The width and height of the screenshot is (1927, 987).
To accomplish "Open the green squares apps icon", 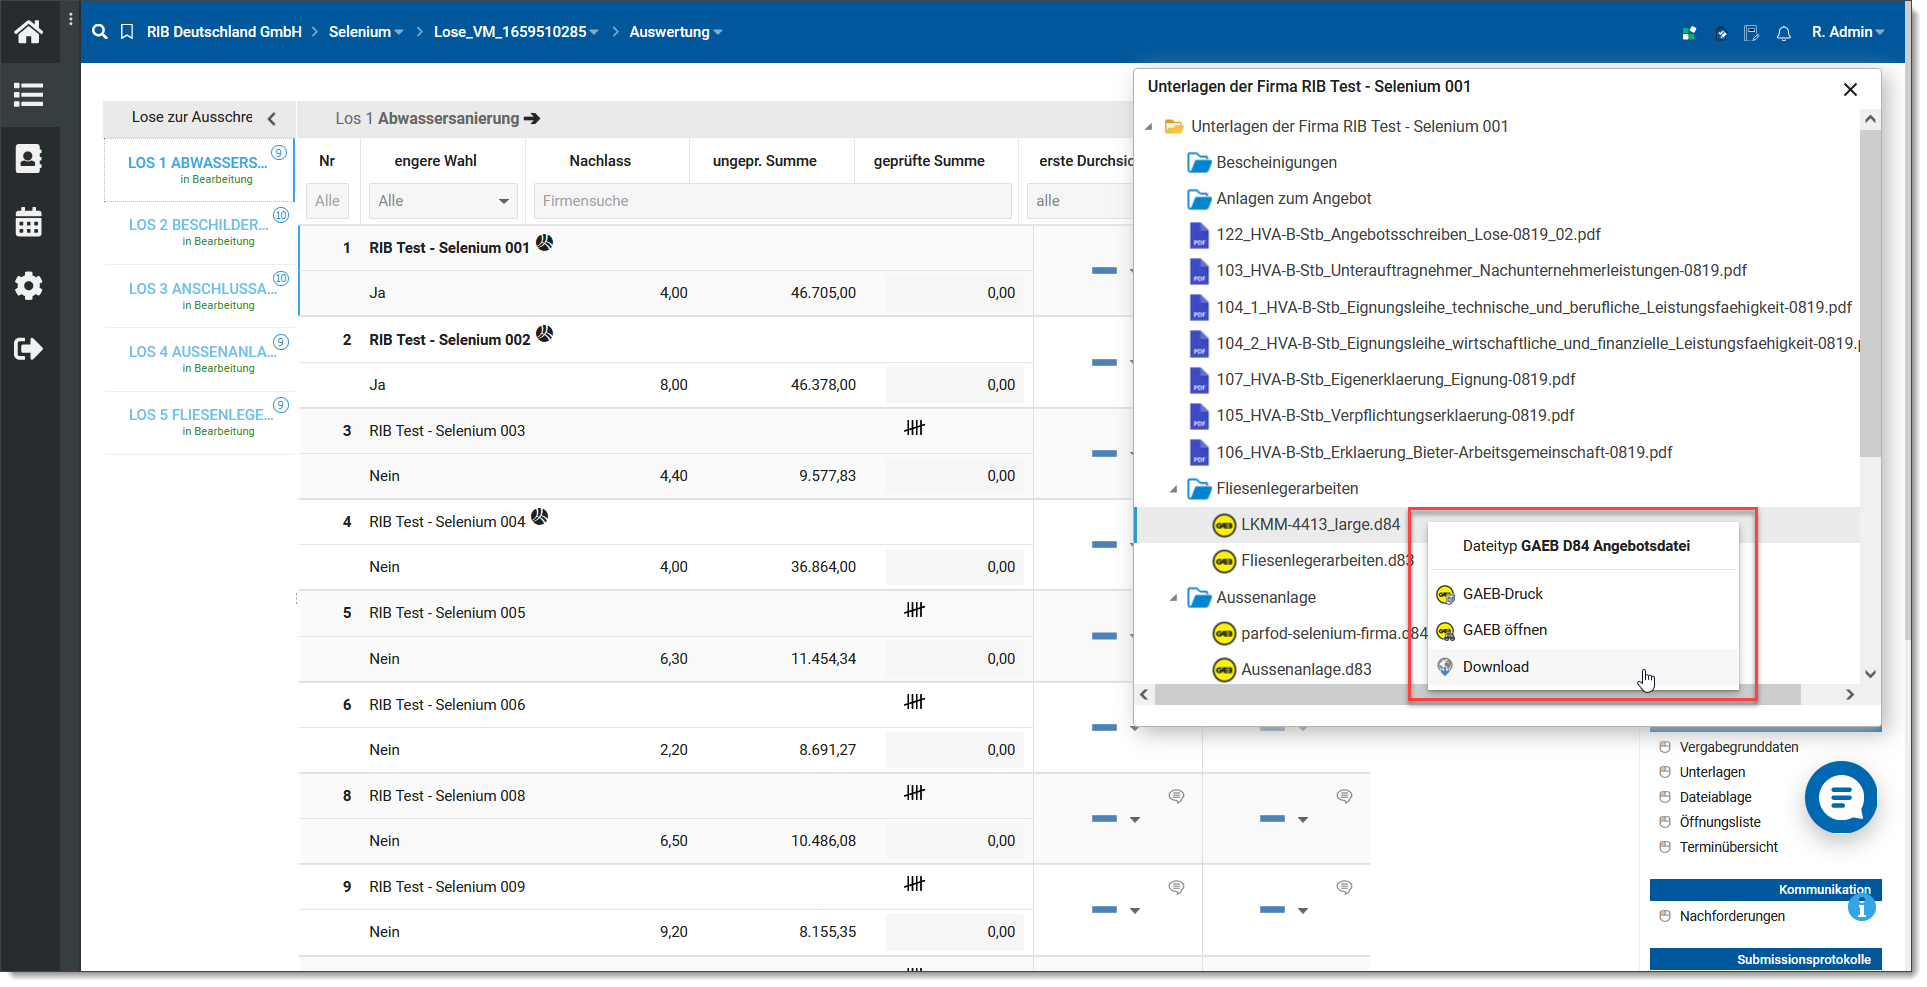I will 1689,33.
